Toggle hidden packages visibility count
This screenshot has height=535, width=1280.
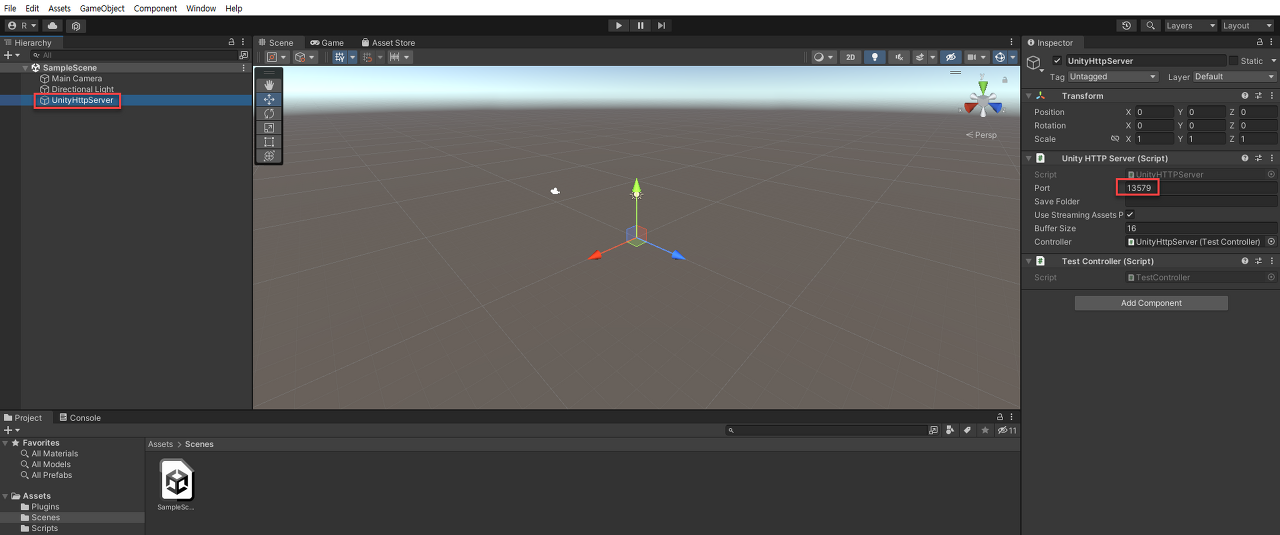point(1007,430)
